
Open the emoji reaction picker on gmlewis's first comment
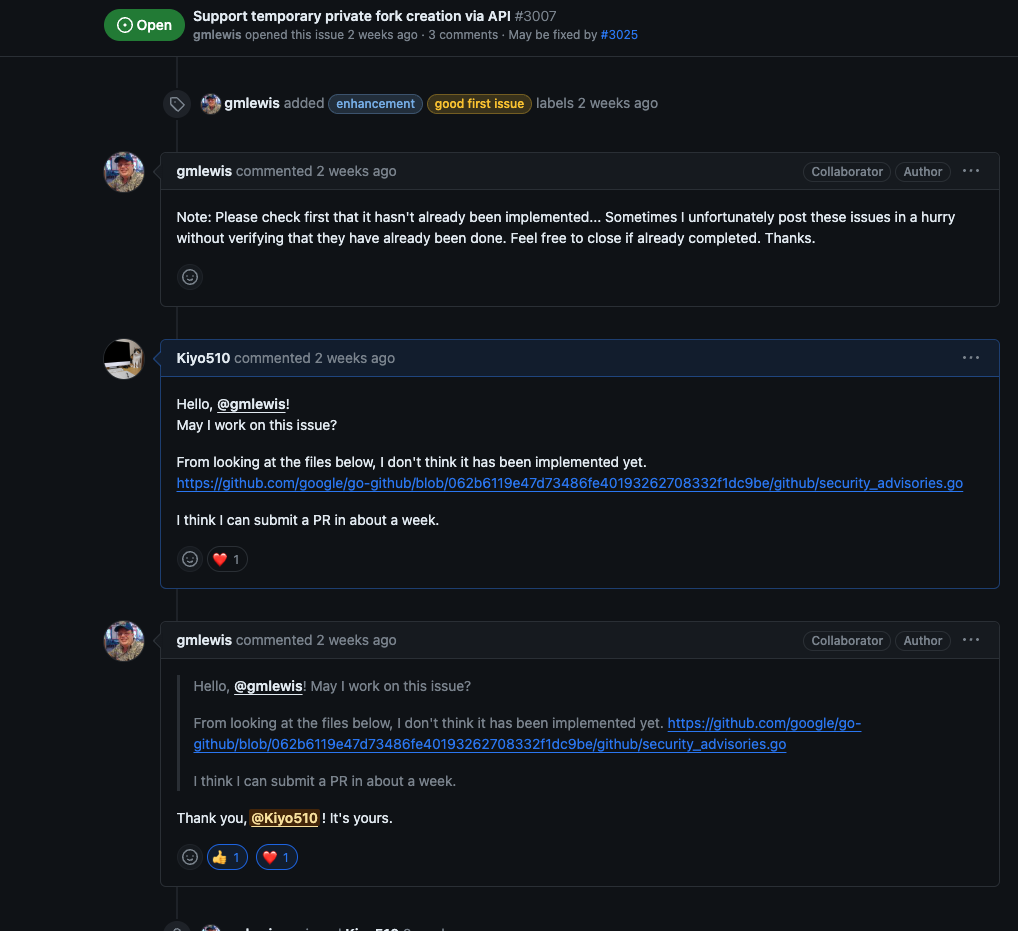pyautogui.click(x=189, y=277)
